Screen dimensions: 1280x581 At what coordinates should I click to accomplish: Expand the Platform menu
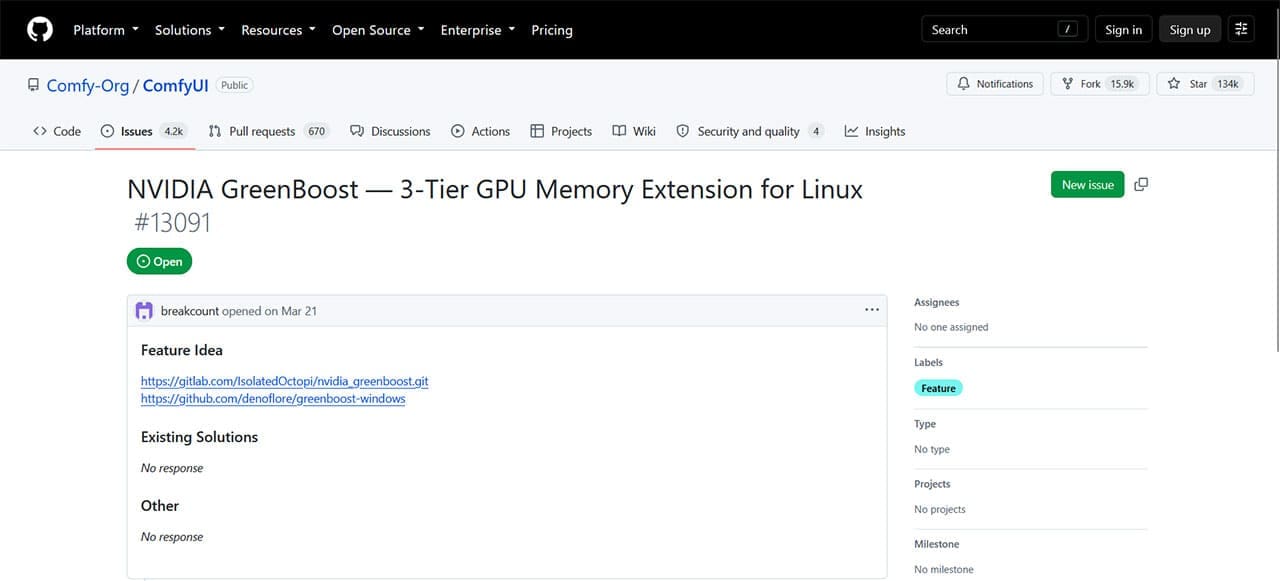coord(106,30)
